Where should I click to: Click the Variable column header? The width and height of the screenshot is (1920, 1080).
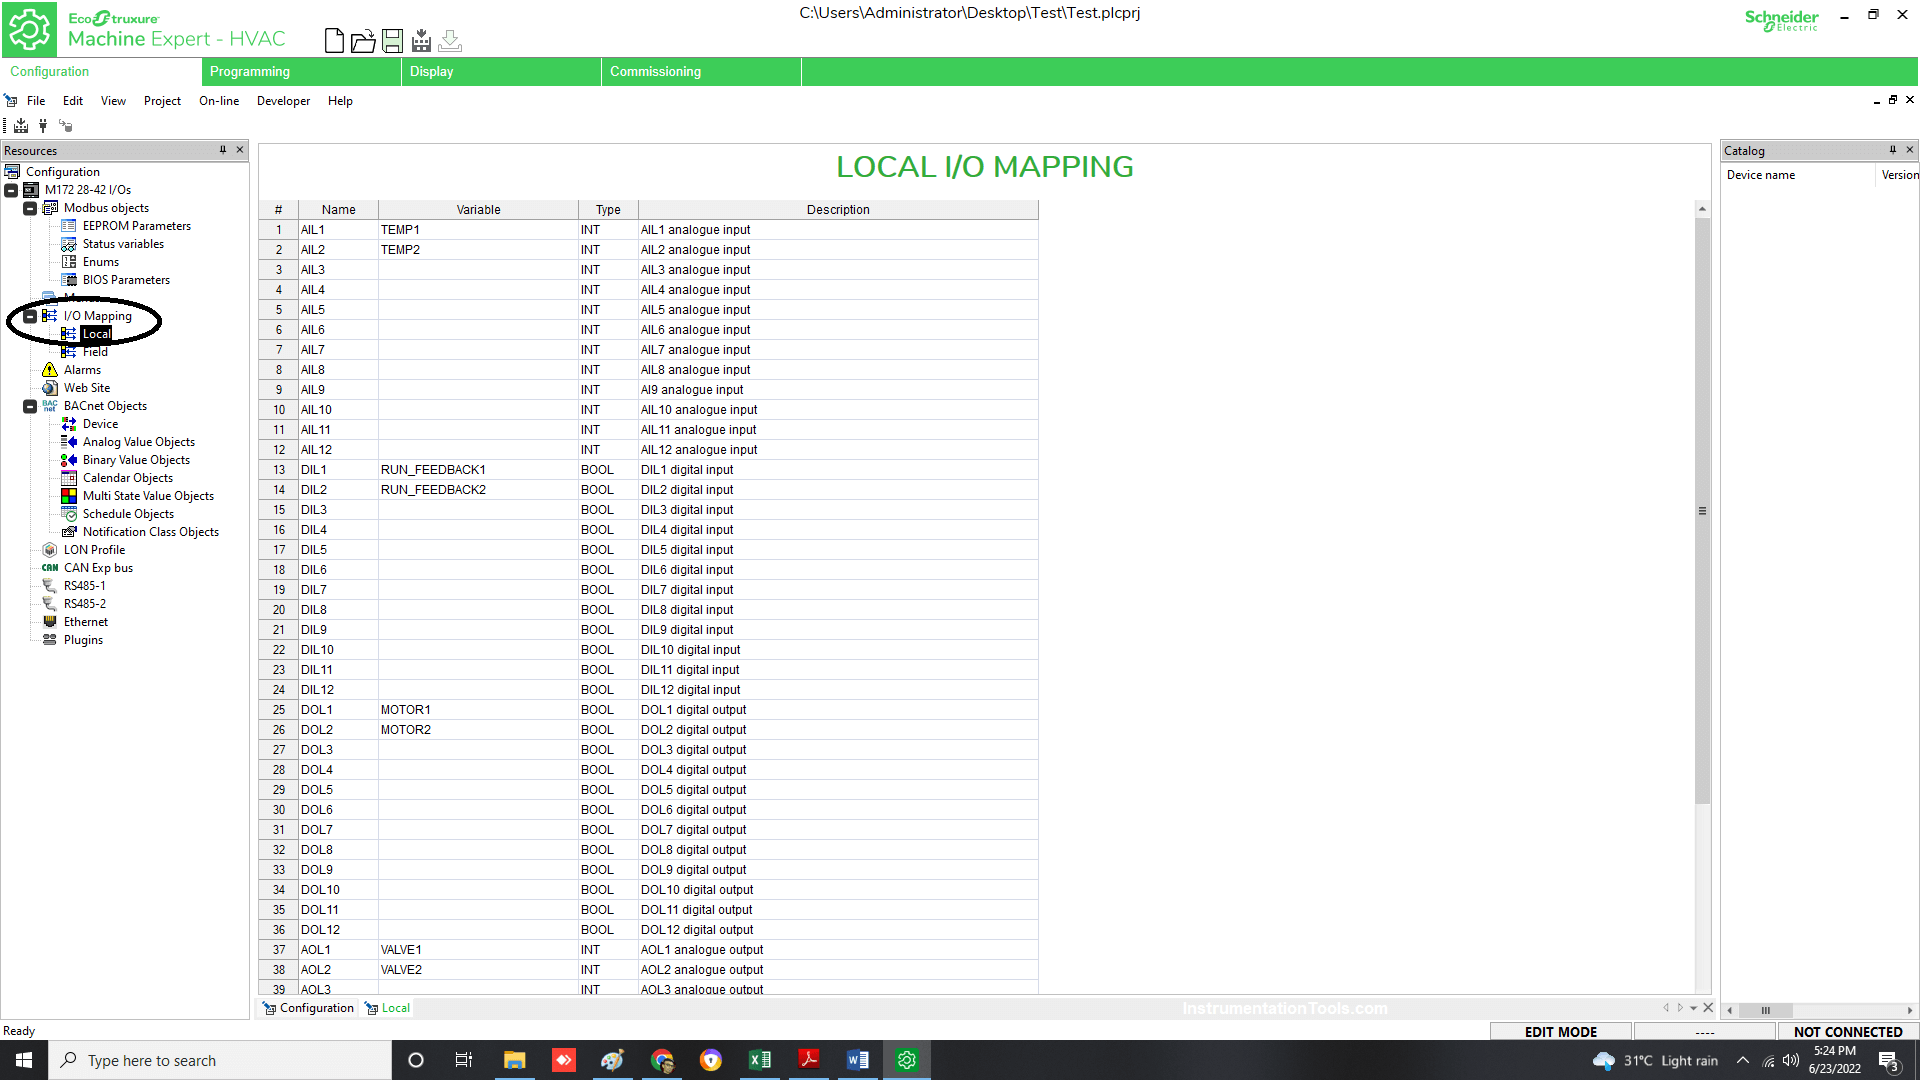478,210
